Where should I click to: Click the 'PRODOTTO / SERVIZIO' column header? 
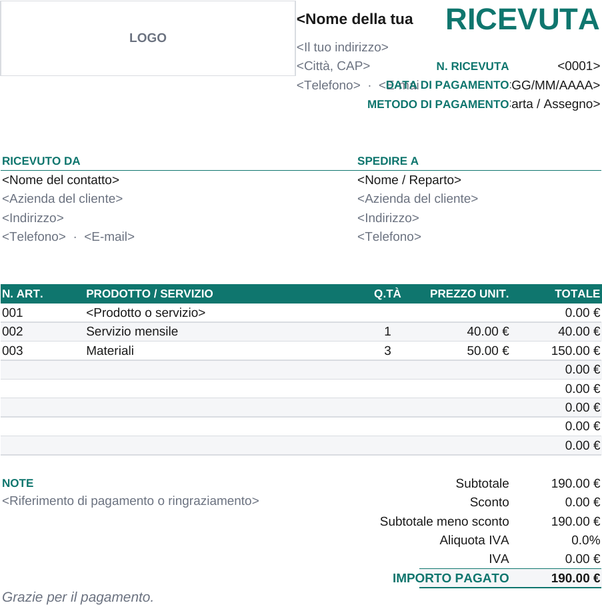pos(149,294)
